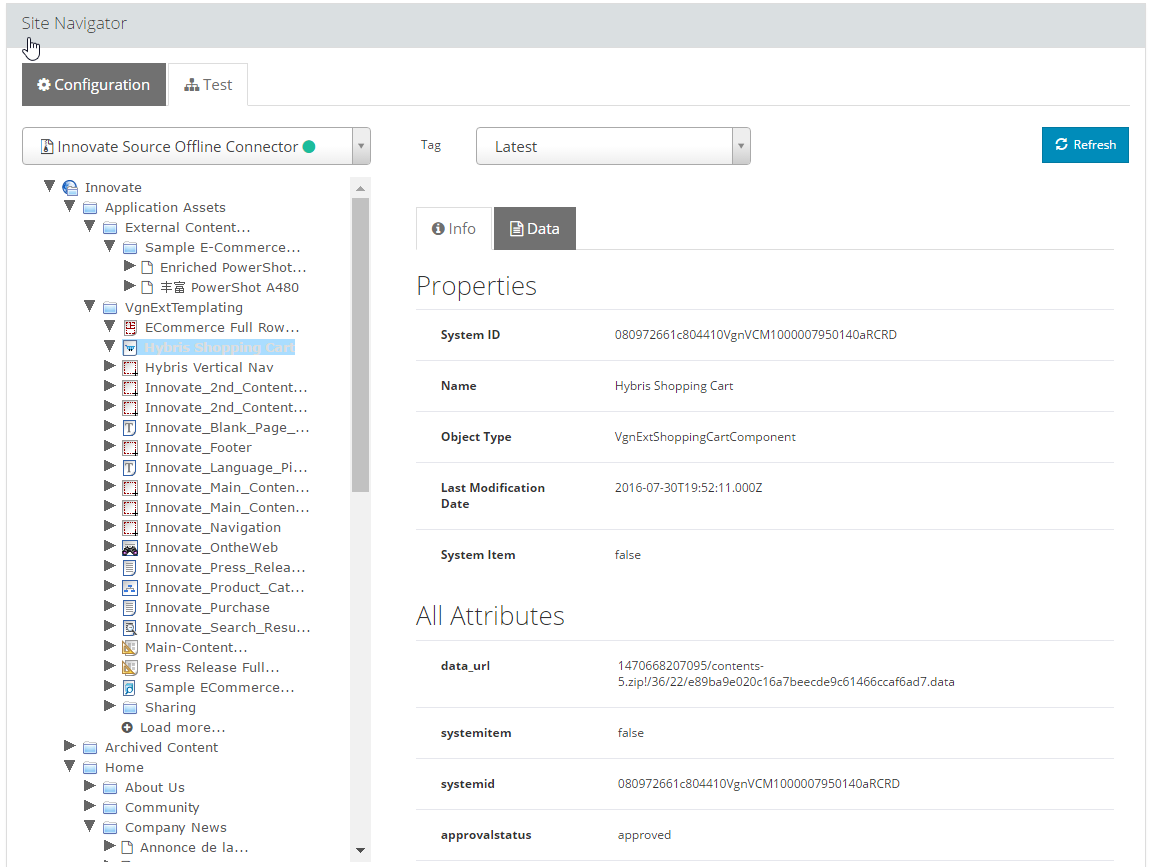The width and height of the screenshot is (1153, 867).
Task: Select the Innovate_Footer tree item
Action: point(198,447)
